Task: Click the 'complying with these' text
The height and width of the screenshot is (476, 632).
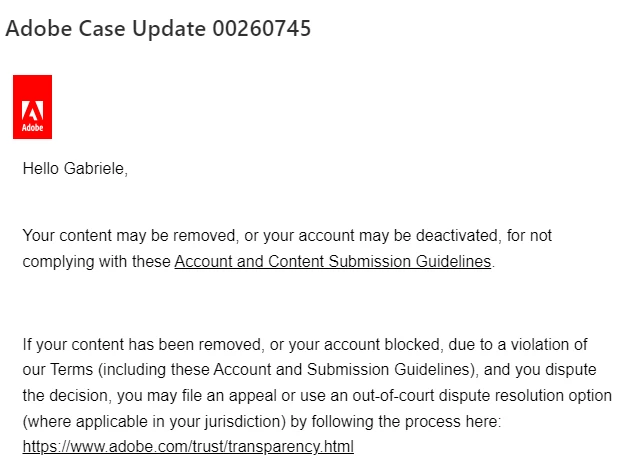Action: [96, 262]
